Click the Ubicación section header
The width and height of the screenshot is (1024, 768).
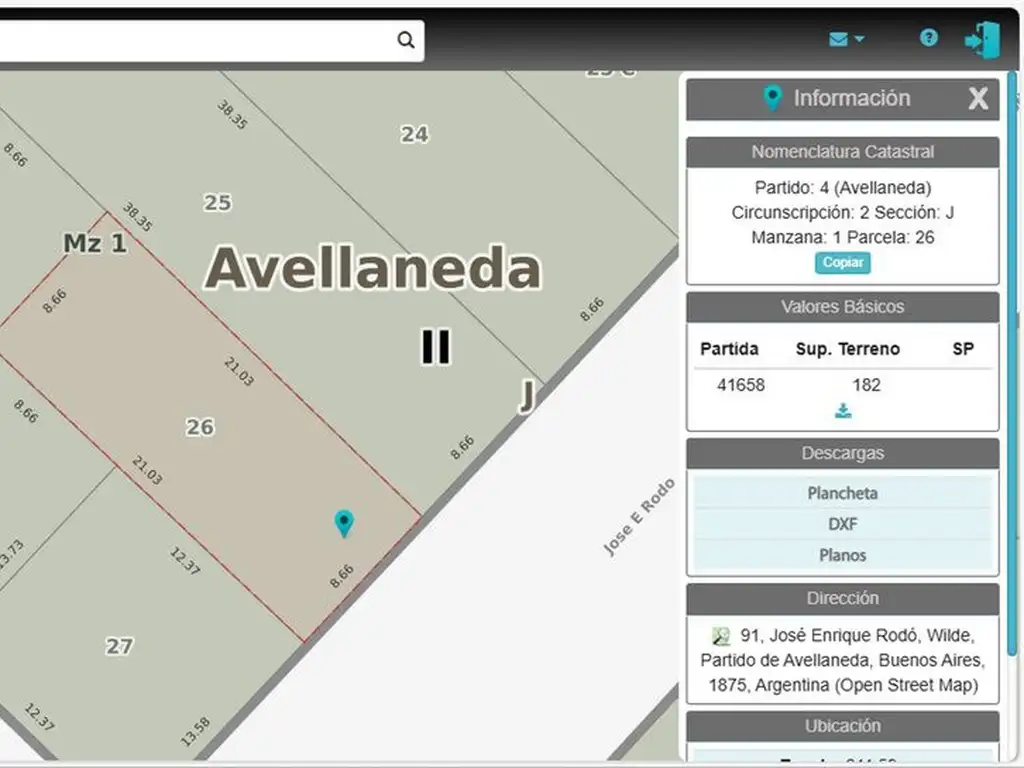coord(842,726)
